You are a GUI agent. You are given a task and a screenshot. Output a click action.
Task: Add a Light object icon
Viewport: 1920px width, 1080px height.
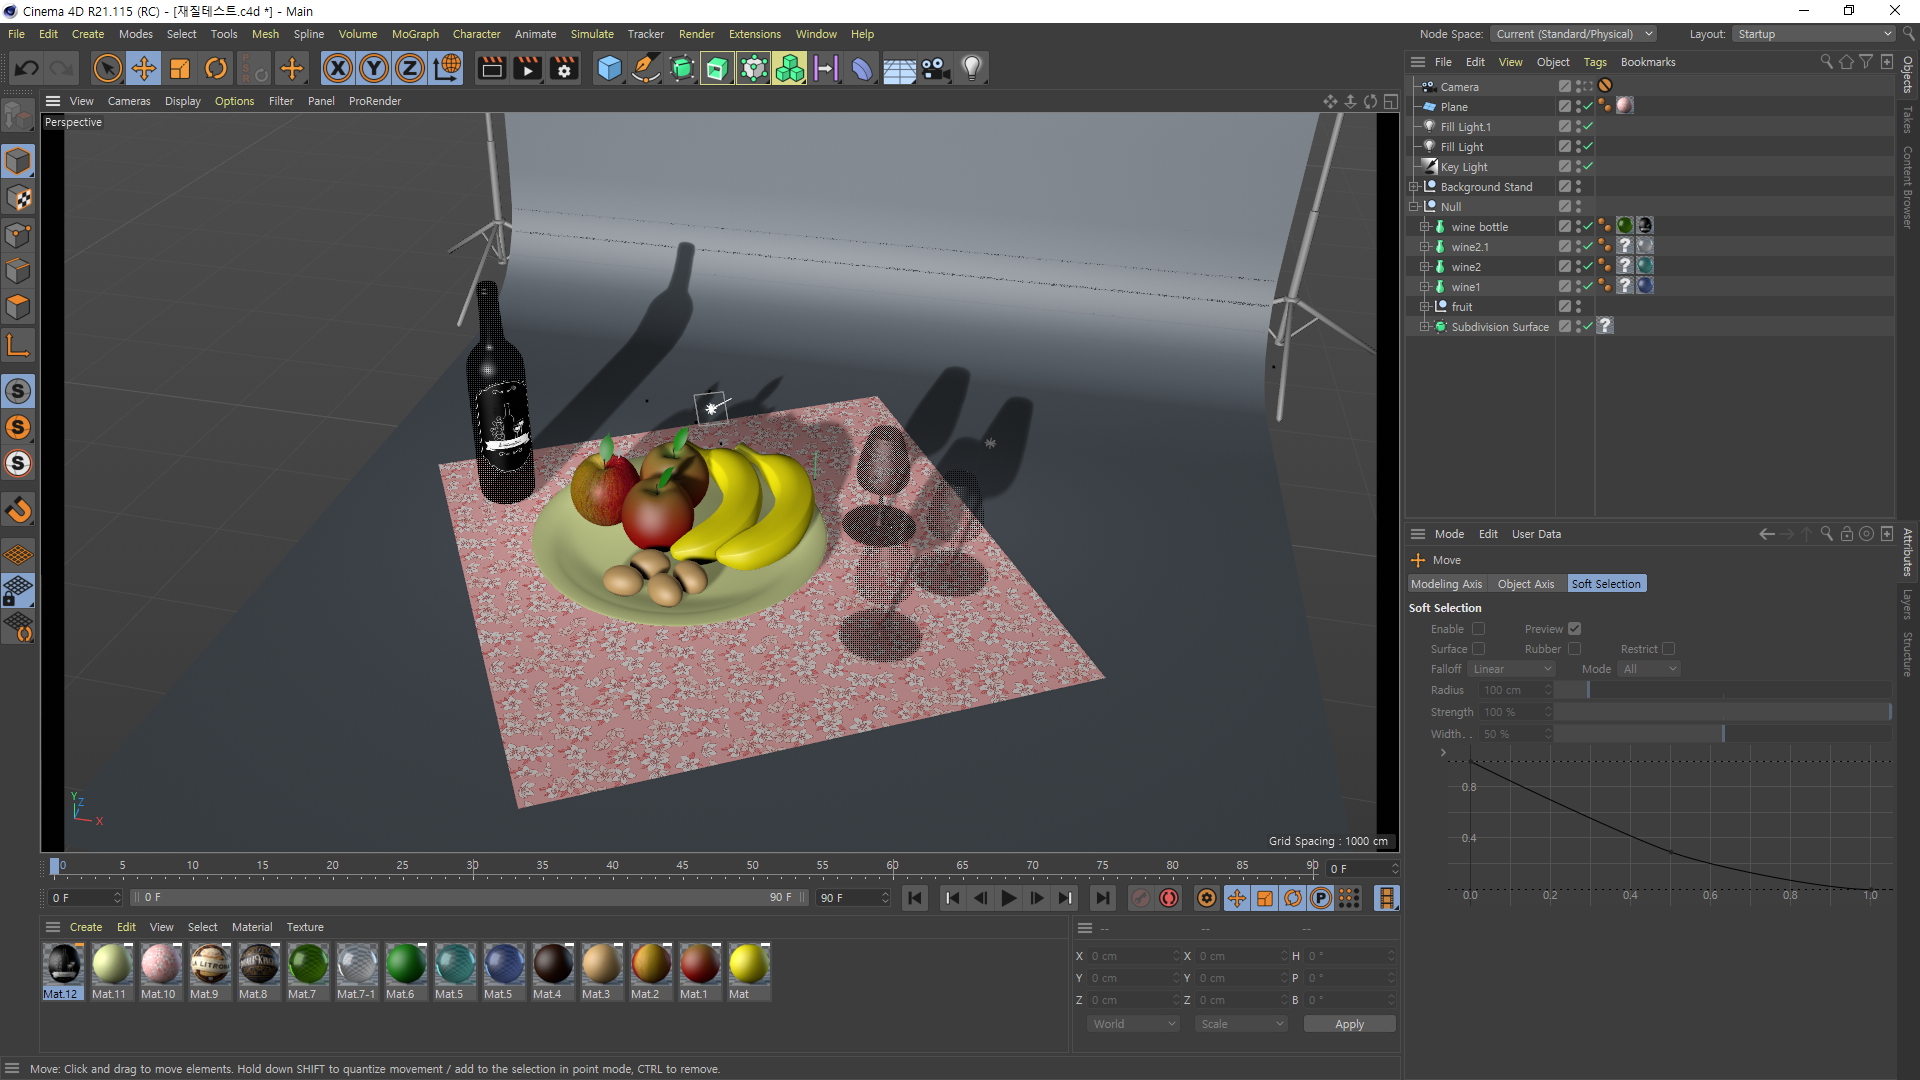971,68
